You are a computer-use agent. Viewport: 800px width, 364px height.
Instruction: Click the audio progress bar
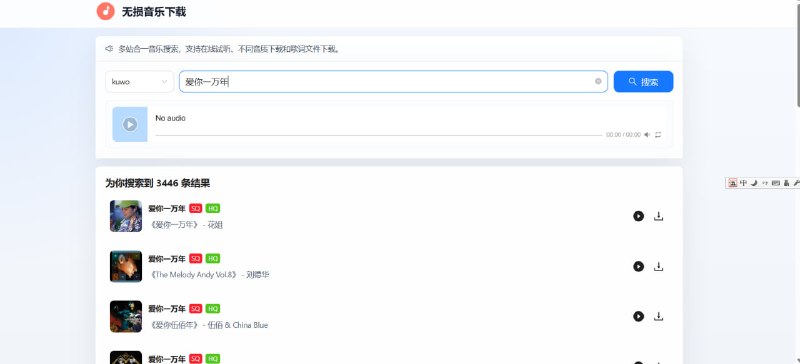379,135
